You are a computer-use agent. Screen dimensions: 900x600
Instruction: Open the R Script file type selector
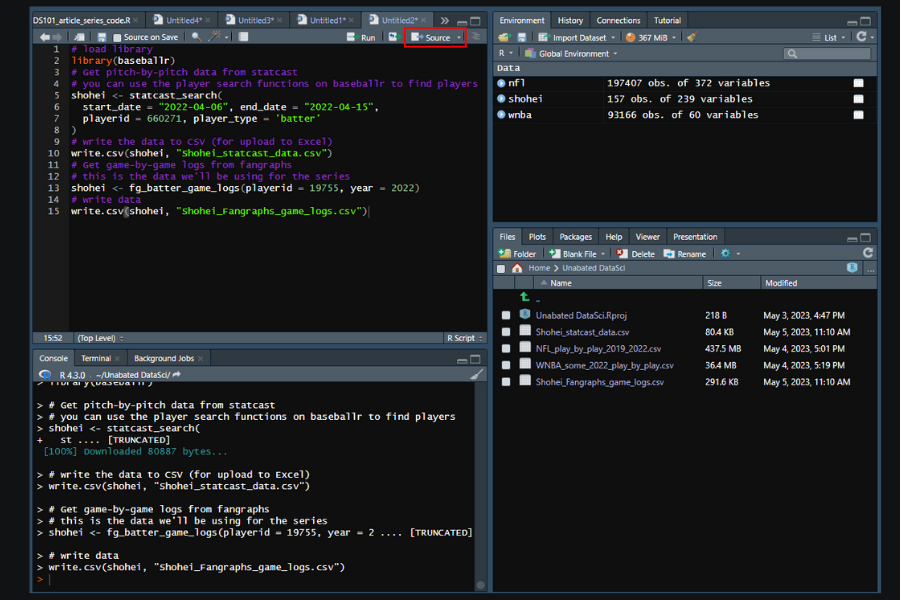pyautogui.click(x=464, y=338)
